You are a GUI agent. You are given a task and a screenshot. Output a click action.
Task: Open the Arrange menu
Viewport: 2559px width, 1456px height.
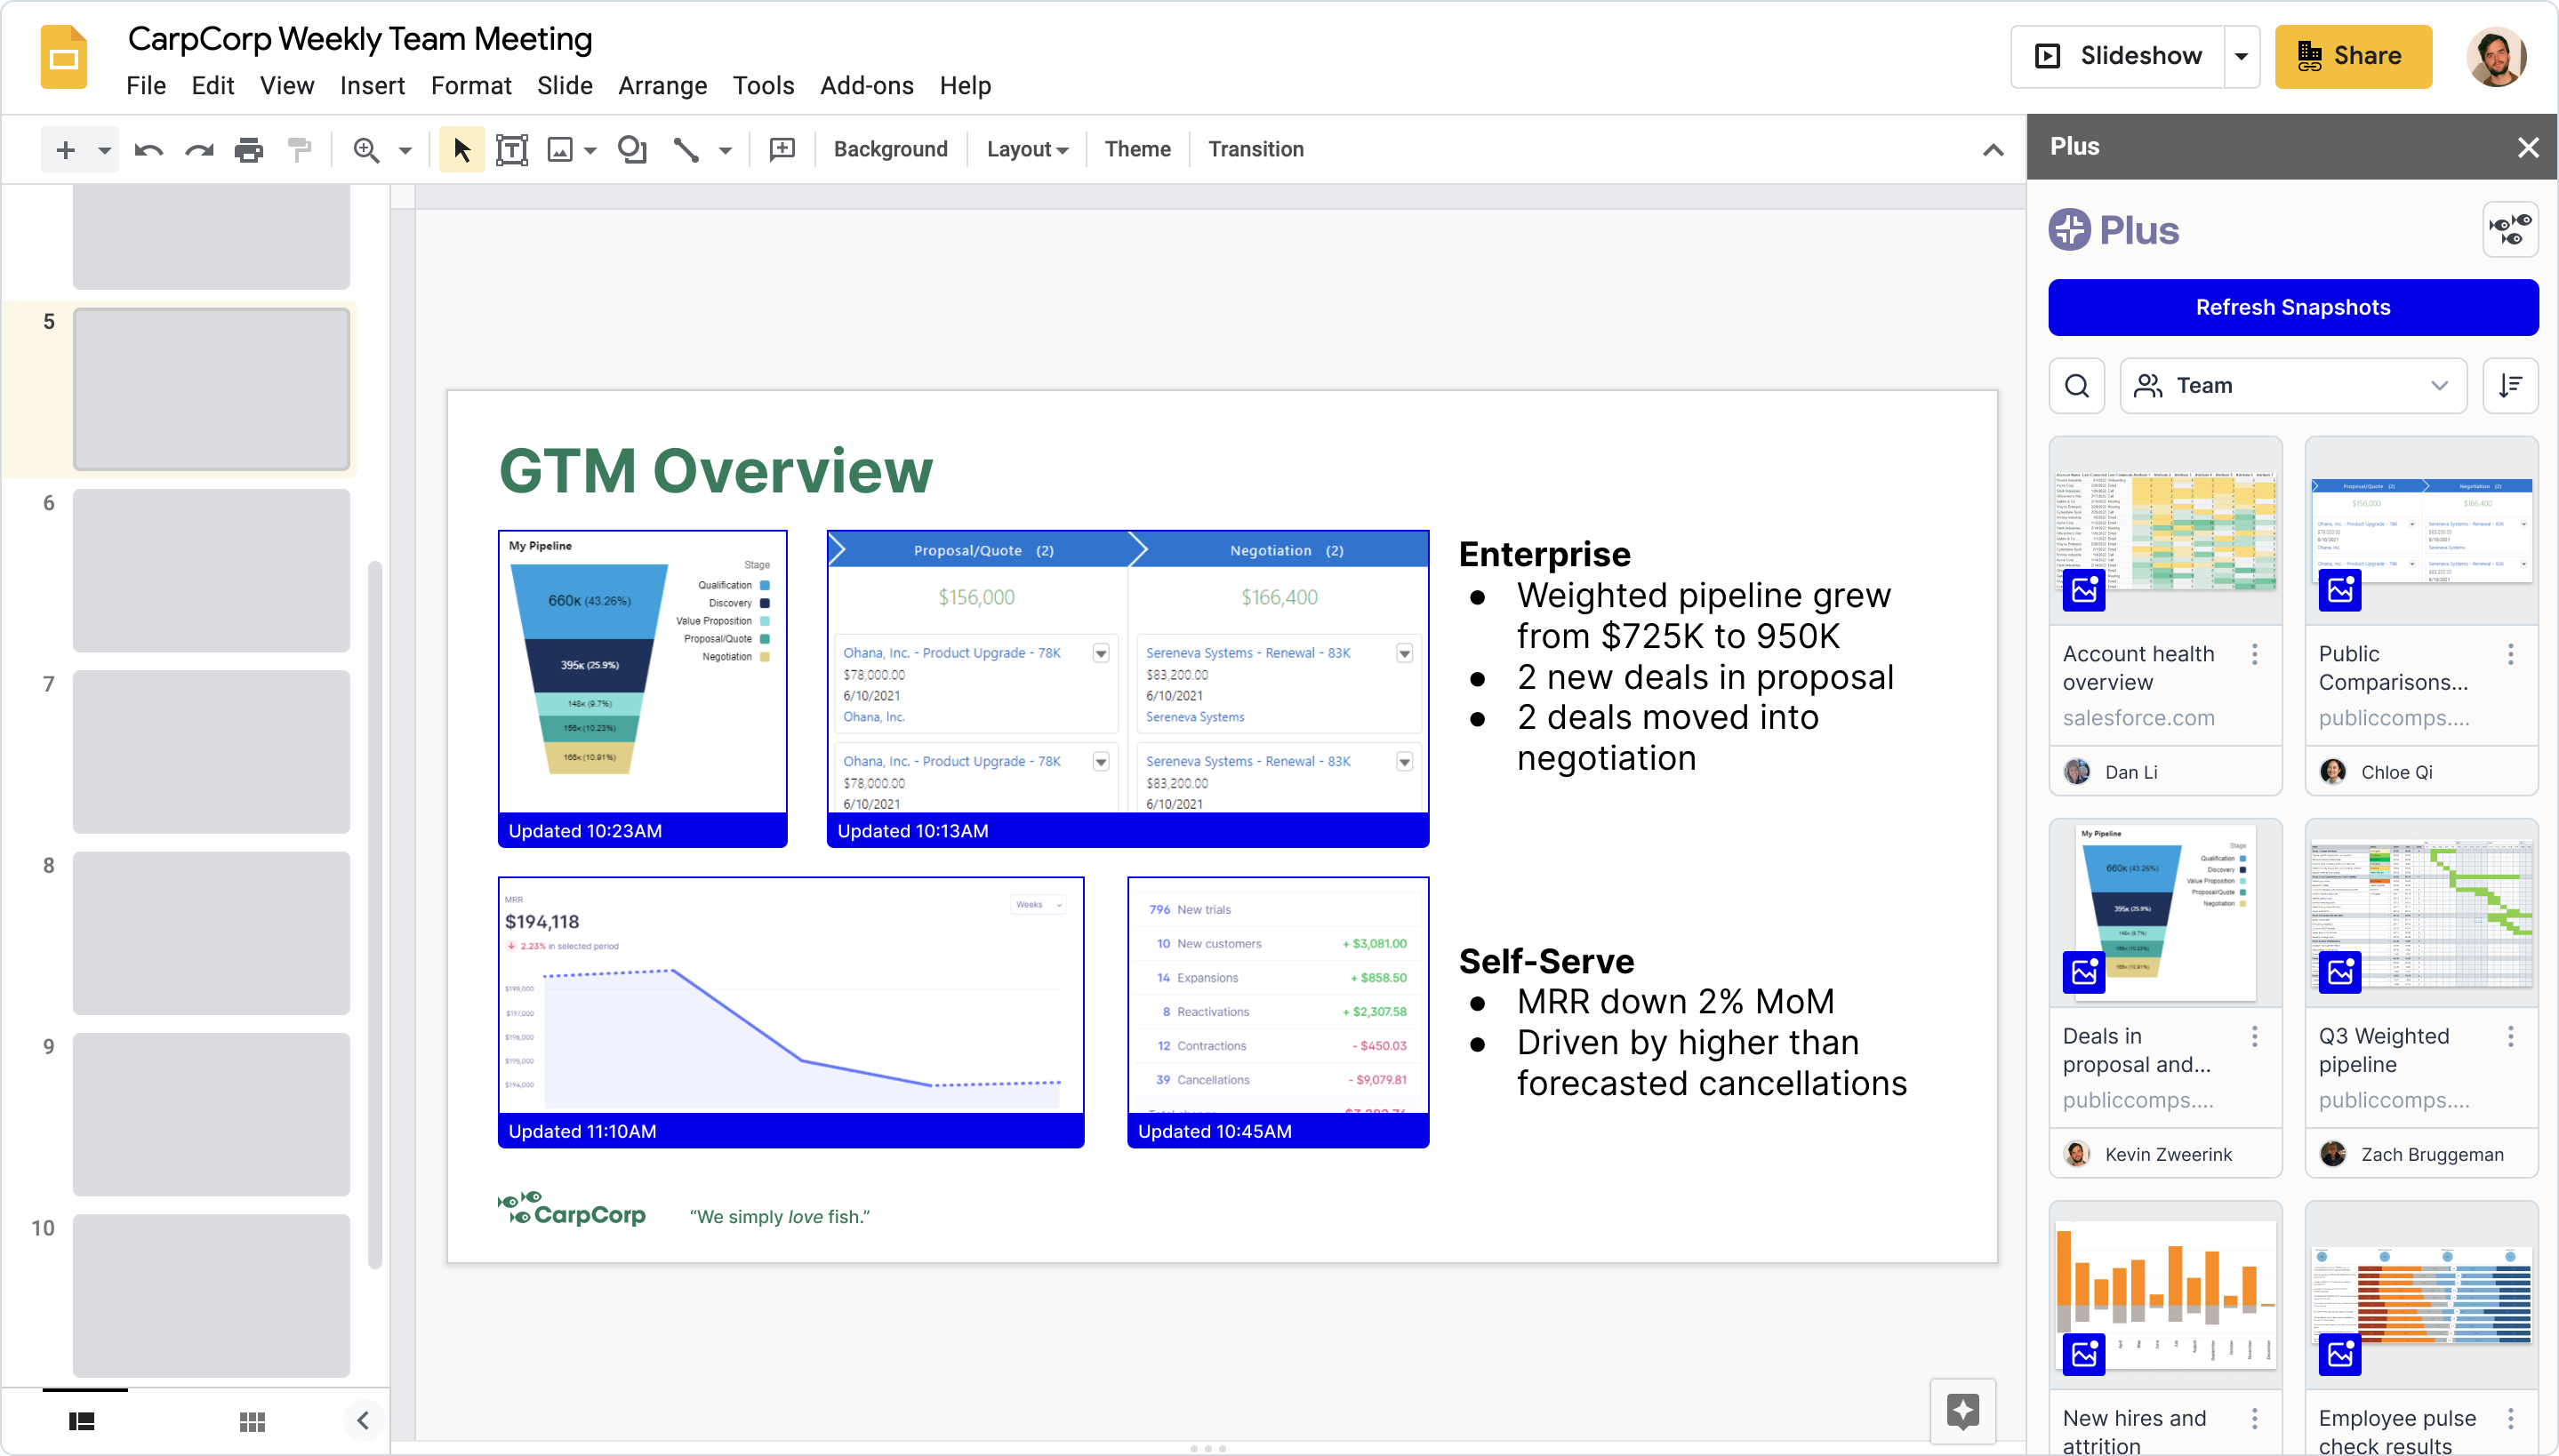pyautogui.click(x=662, y=86)
